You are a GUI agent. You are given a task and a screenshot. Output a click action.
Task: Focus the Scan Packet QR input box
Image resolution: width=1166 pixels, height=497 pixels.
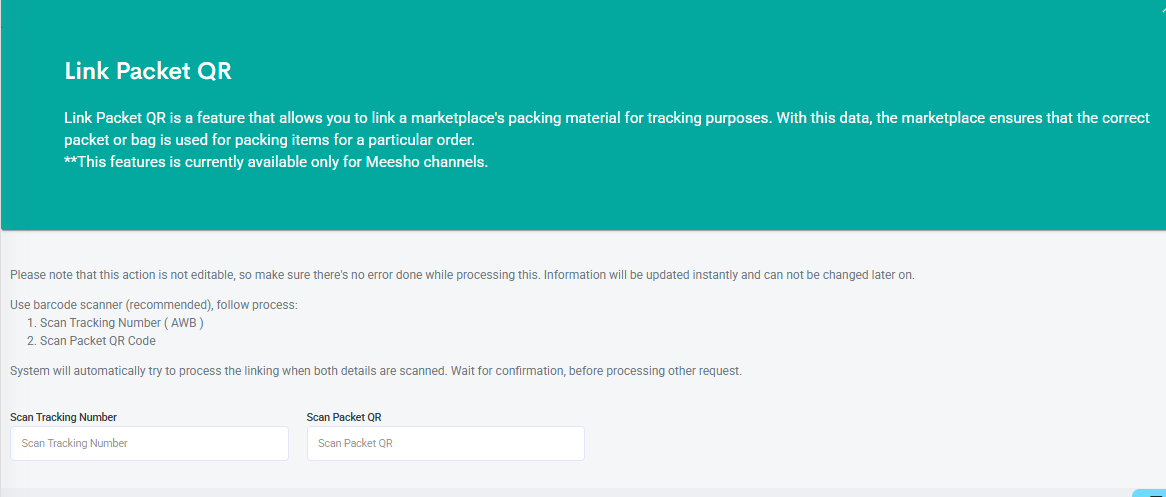(x=445, y=443)
